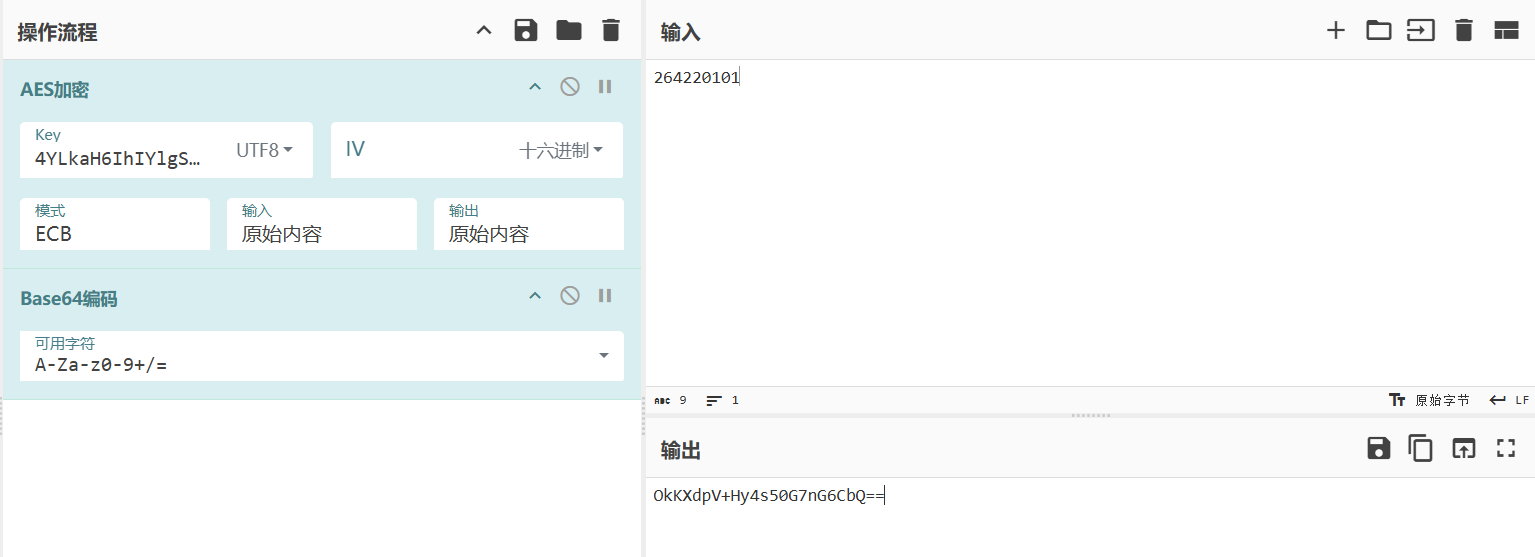
Task: Save output to file
Action: (x=1379, y=448)
